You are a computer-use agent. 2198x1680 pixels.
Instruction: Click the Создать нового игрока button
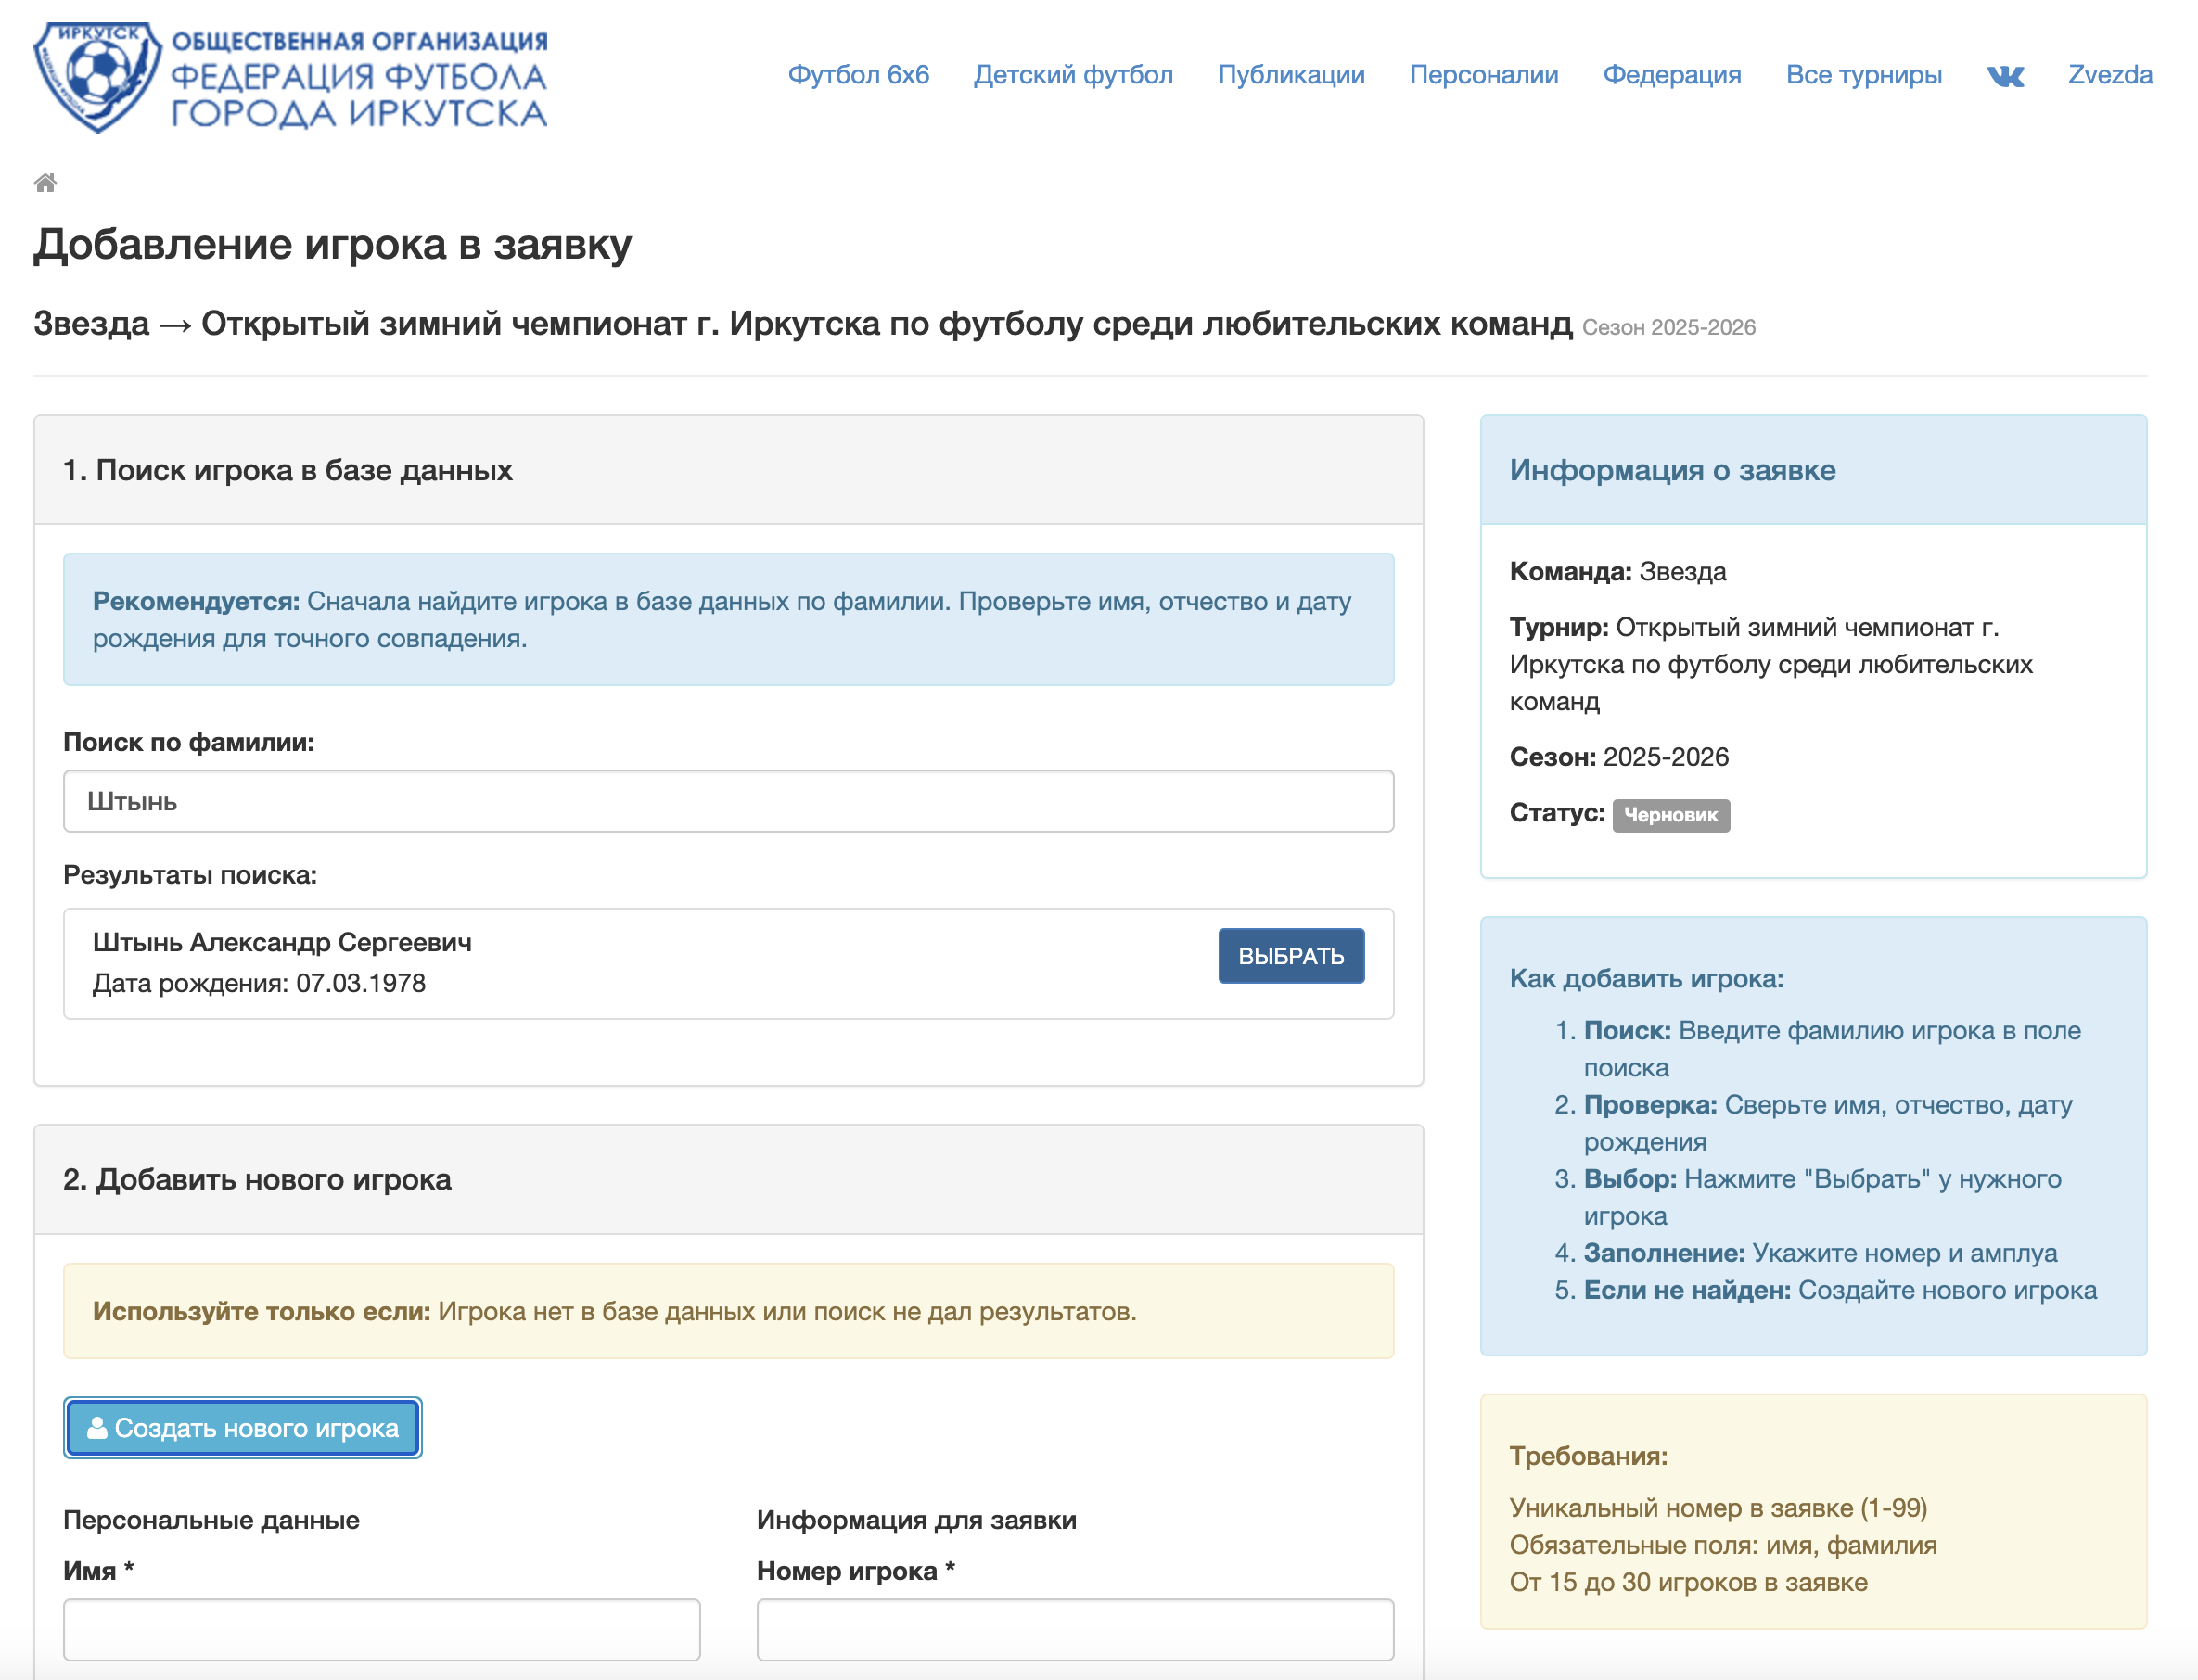[x=242, y=1427]
